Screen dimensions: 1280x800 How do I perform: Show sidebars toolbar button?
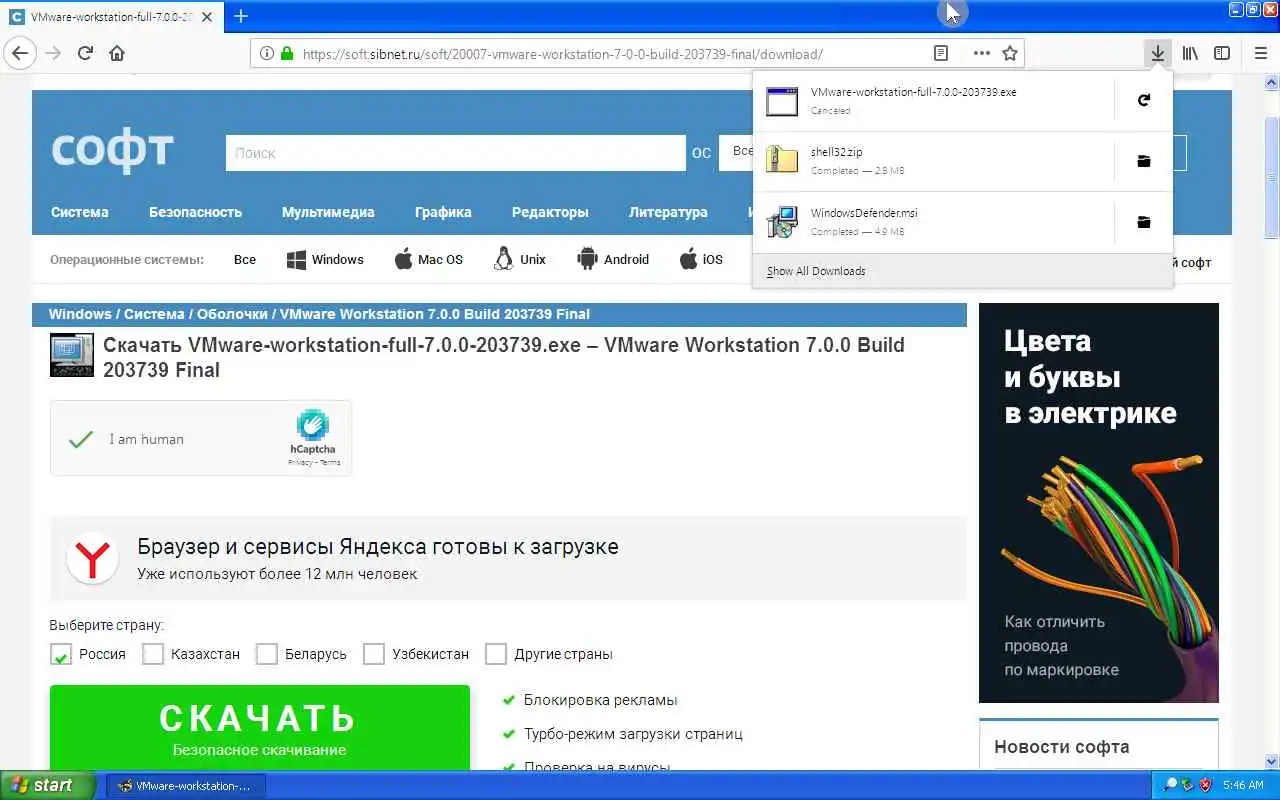pyautogui.click(x=1222, y=53)
